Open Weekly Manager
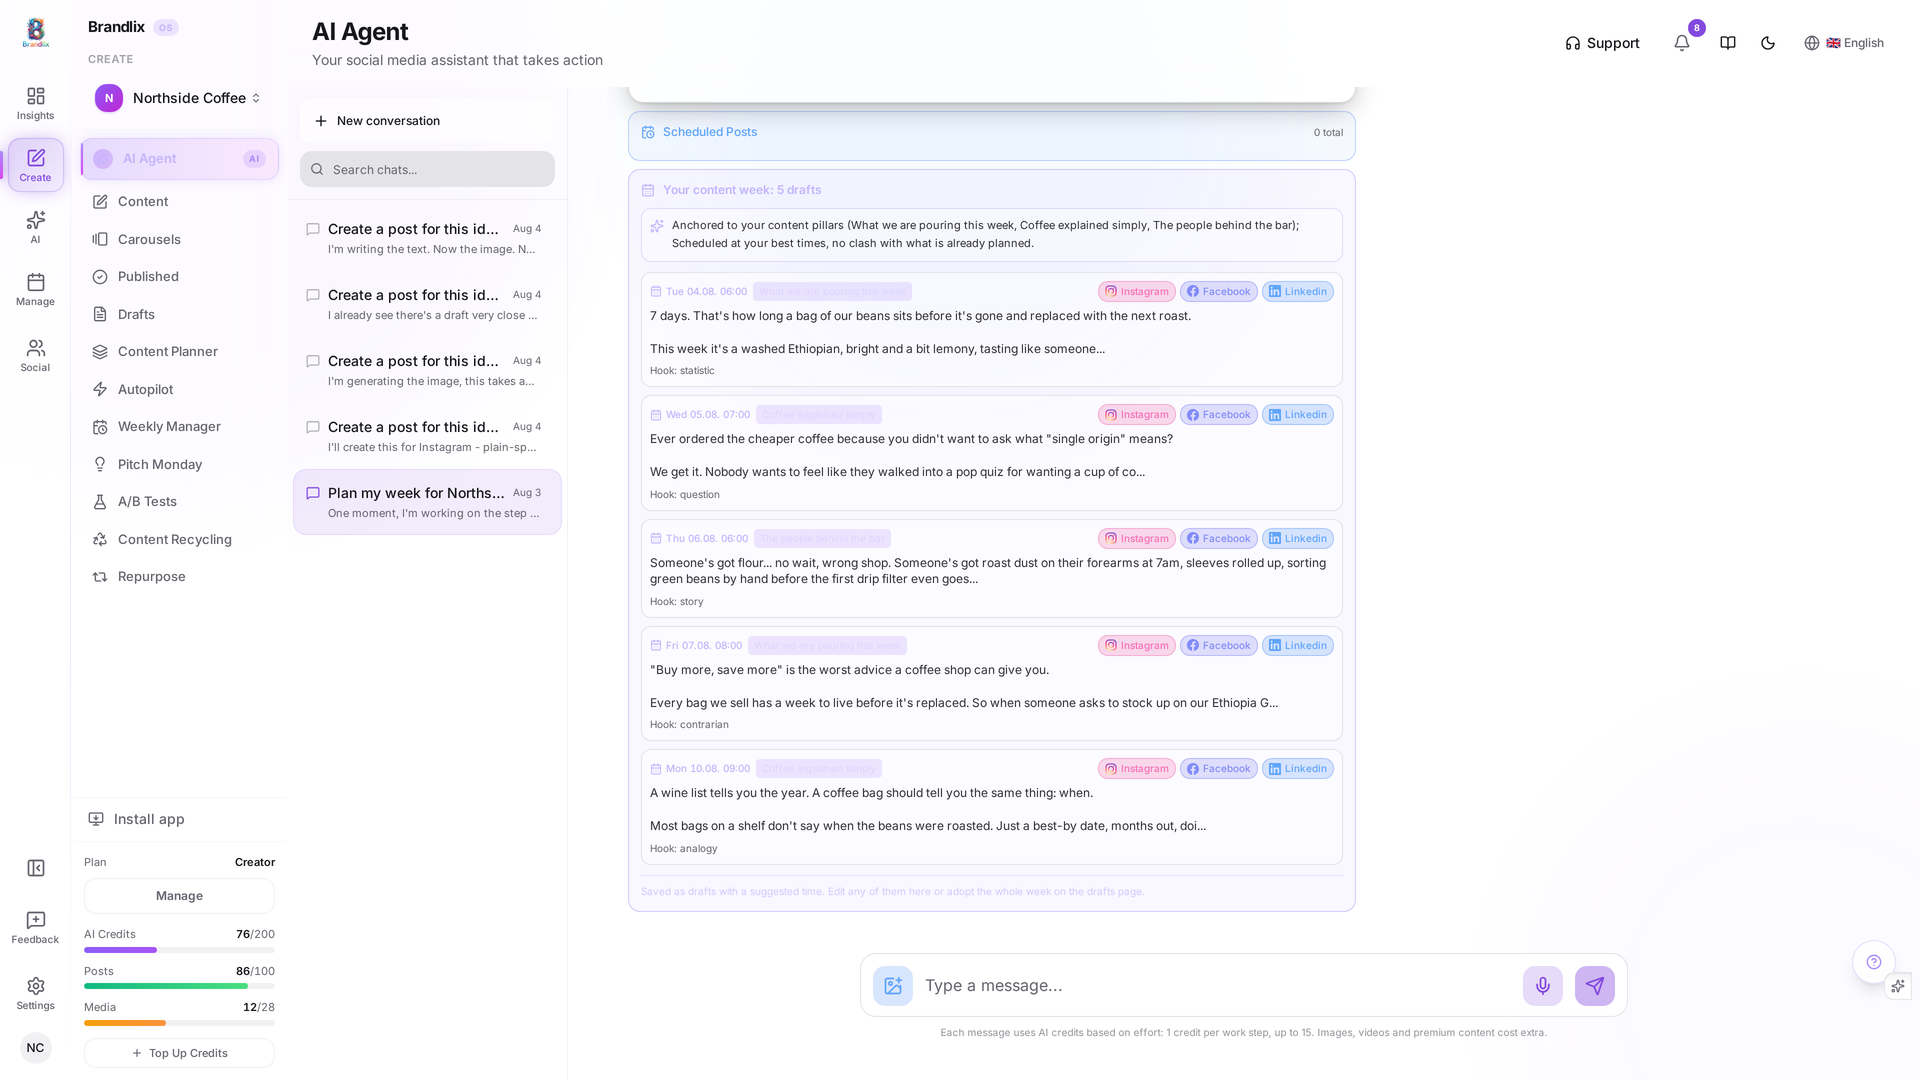Image resolution: width=1920 pixels, height=1080 pixels. pyautogui.click(x=180, y=427)
